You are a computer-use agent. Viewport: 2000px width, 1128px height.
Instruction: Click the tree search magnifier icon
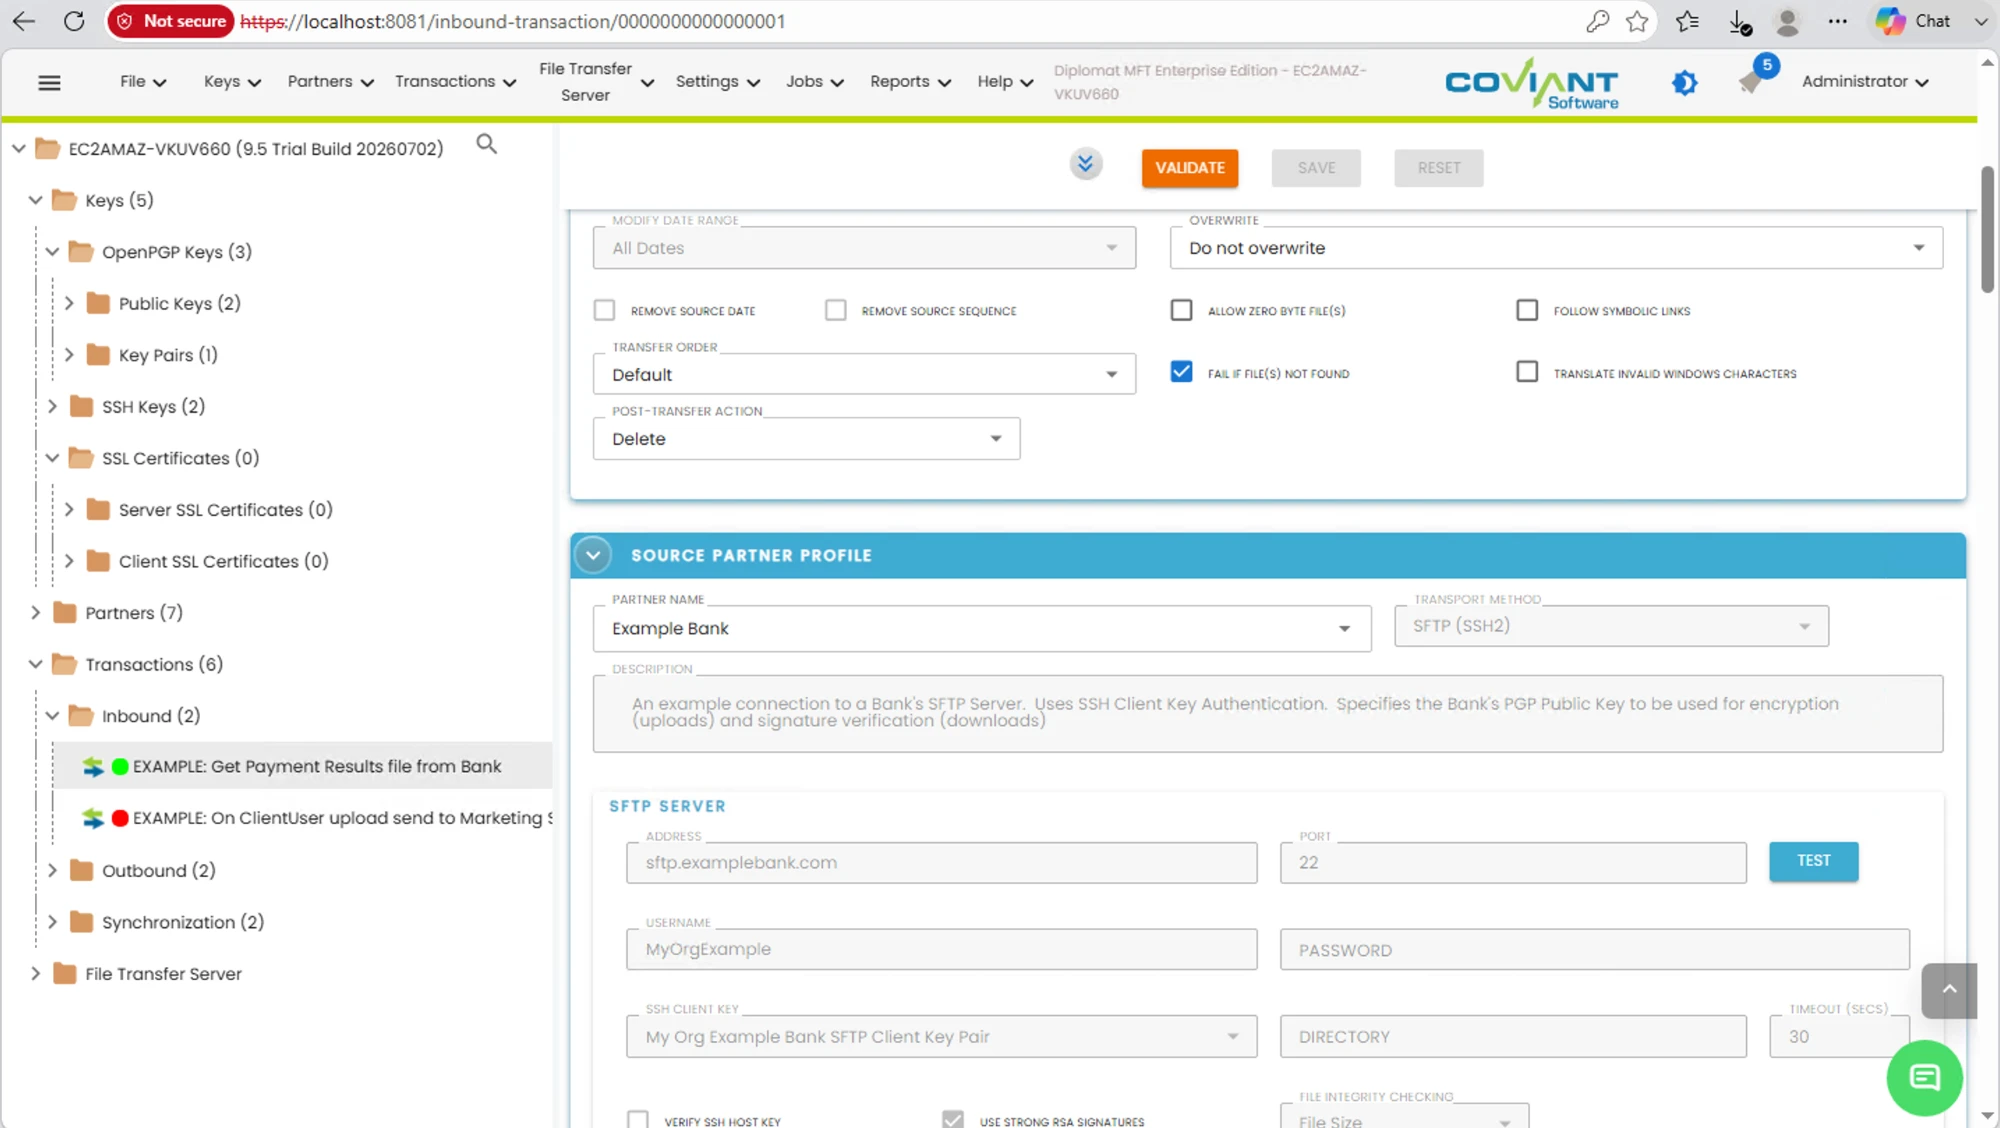486,144
